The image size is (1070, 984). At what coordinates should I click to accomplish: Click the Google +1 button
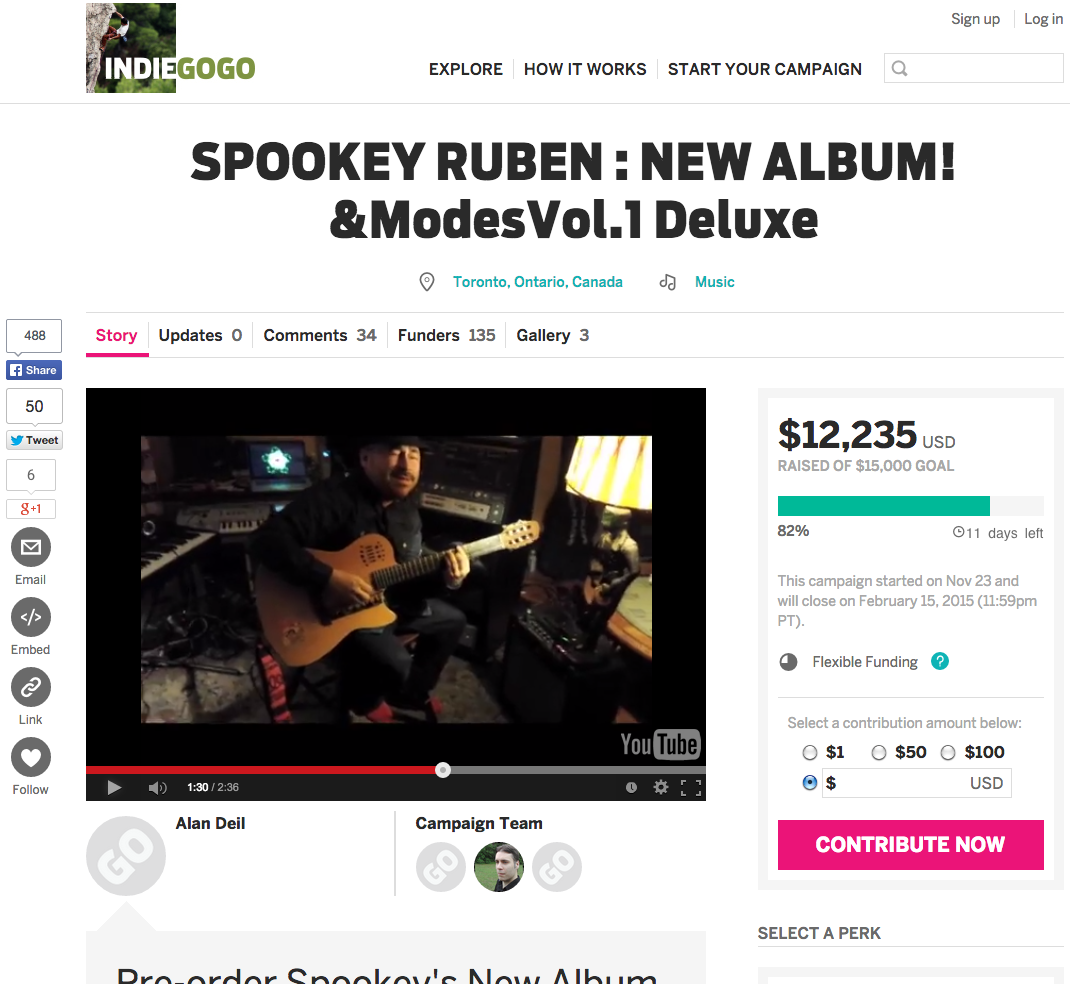click(31, 508)
